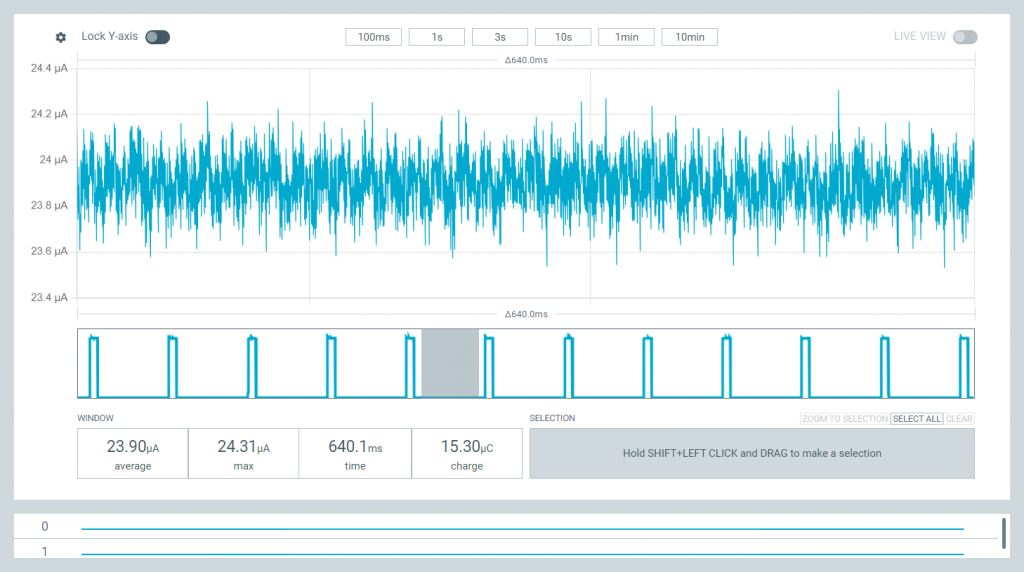Click last pulse in overview minimap
Image resolution: width=1024 pixels, height=572 pixels.
click(964, 366)
